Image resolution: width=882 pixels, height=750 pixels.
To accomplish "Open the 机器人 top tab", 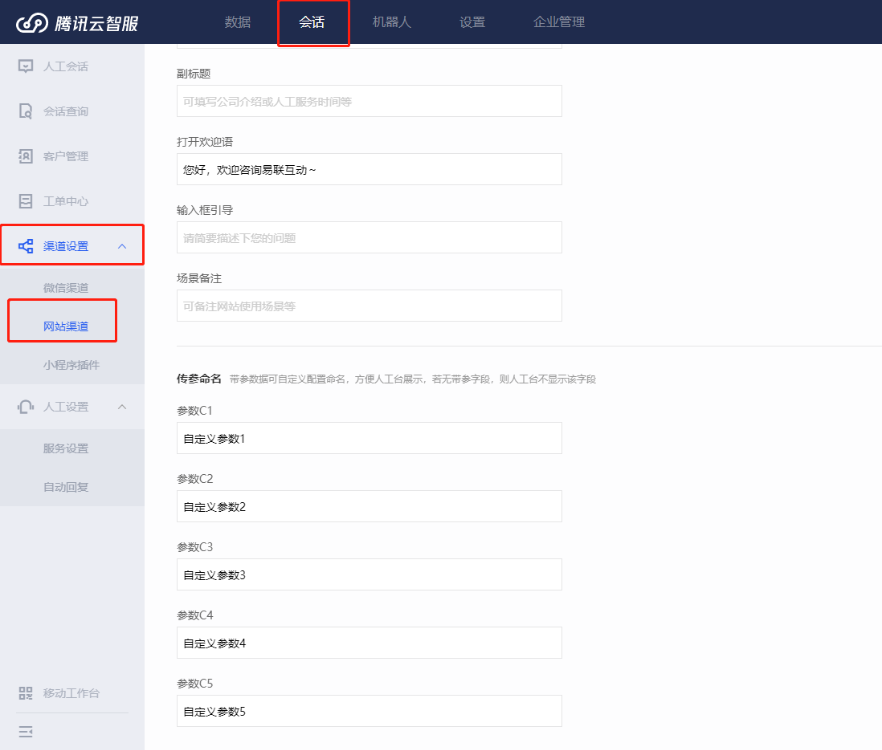I will click(391, 22).
